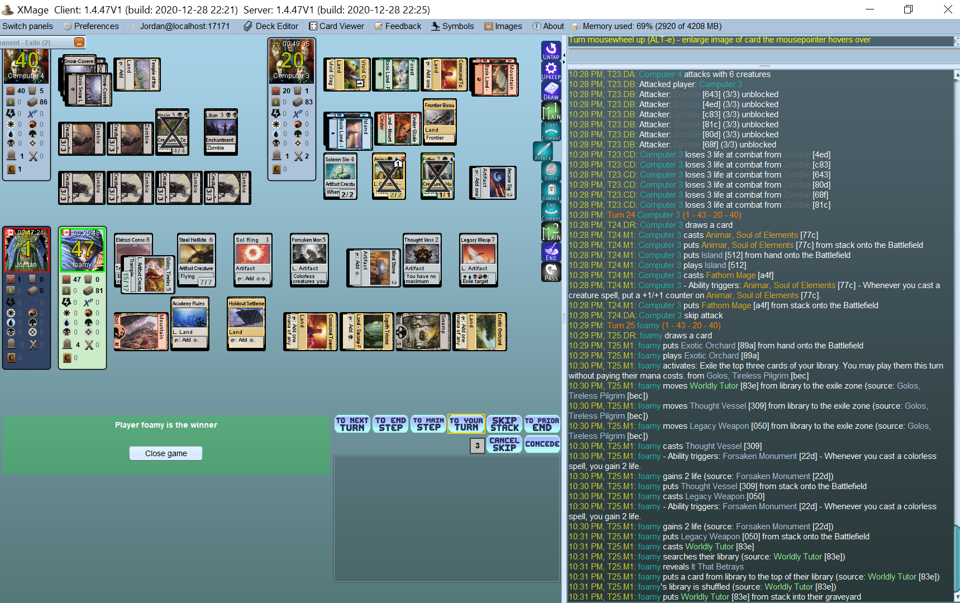Open Preferences from the toolbar
Viewport: 960px width, 603px height.
(x=90, y=26)
